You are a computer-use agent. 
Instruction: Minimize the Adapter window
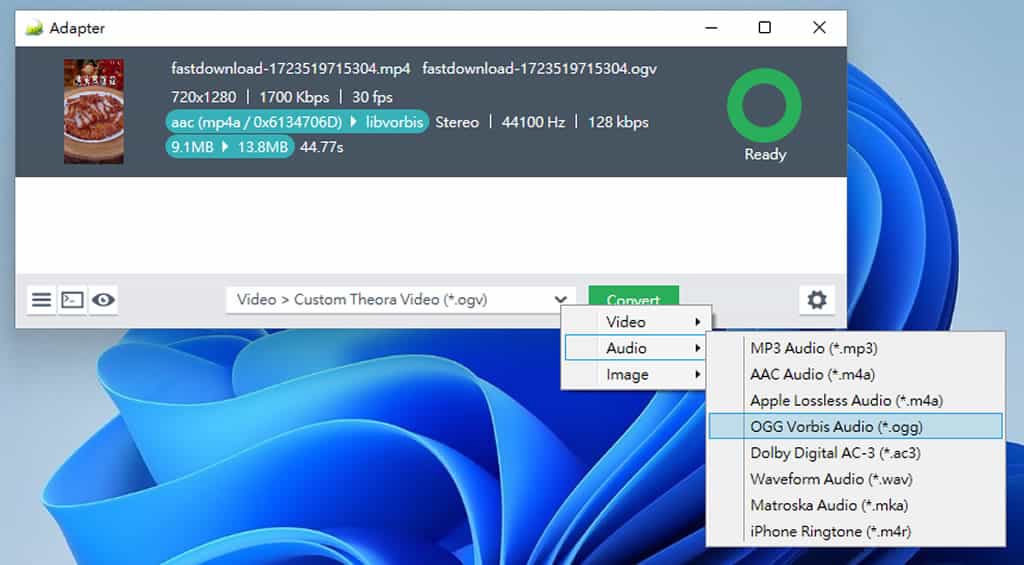tap(712, 27)
